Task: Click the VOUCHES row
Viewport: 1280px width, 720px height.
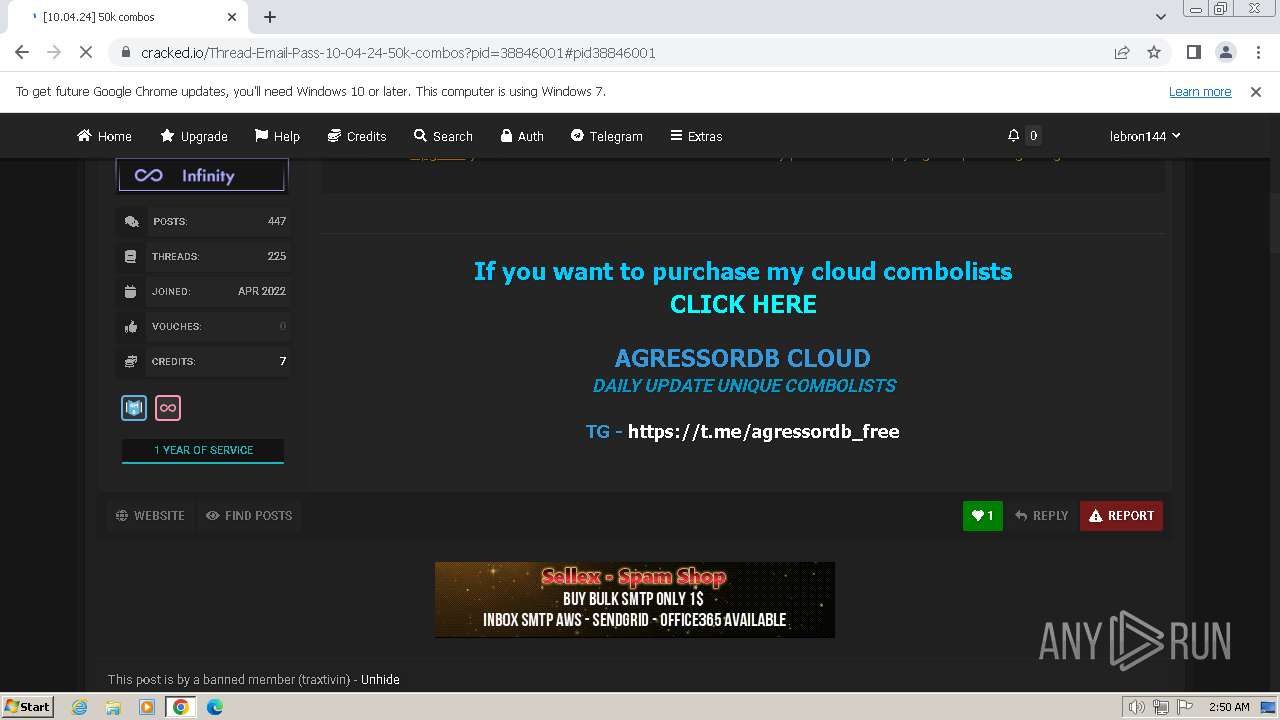Action: [203, 326]
